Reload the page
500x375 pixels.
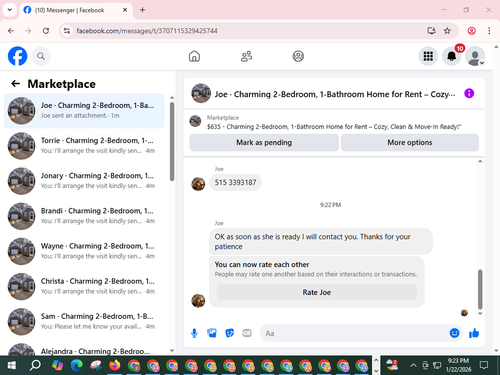[x=46, y=31]
